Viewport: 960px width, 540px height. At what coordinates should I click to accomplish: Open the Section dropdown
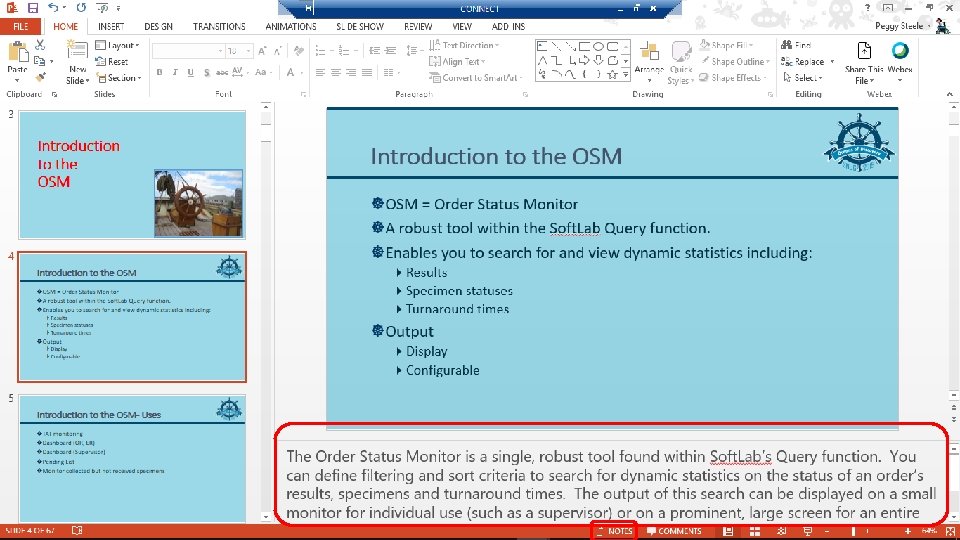[x=119, y=78]
